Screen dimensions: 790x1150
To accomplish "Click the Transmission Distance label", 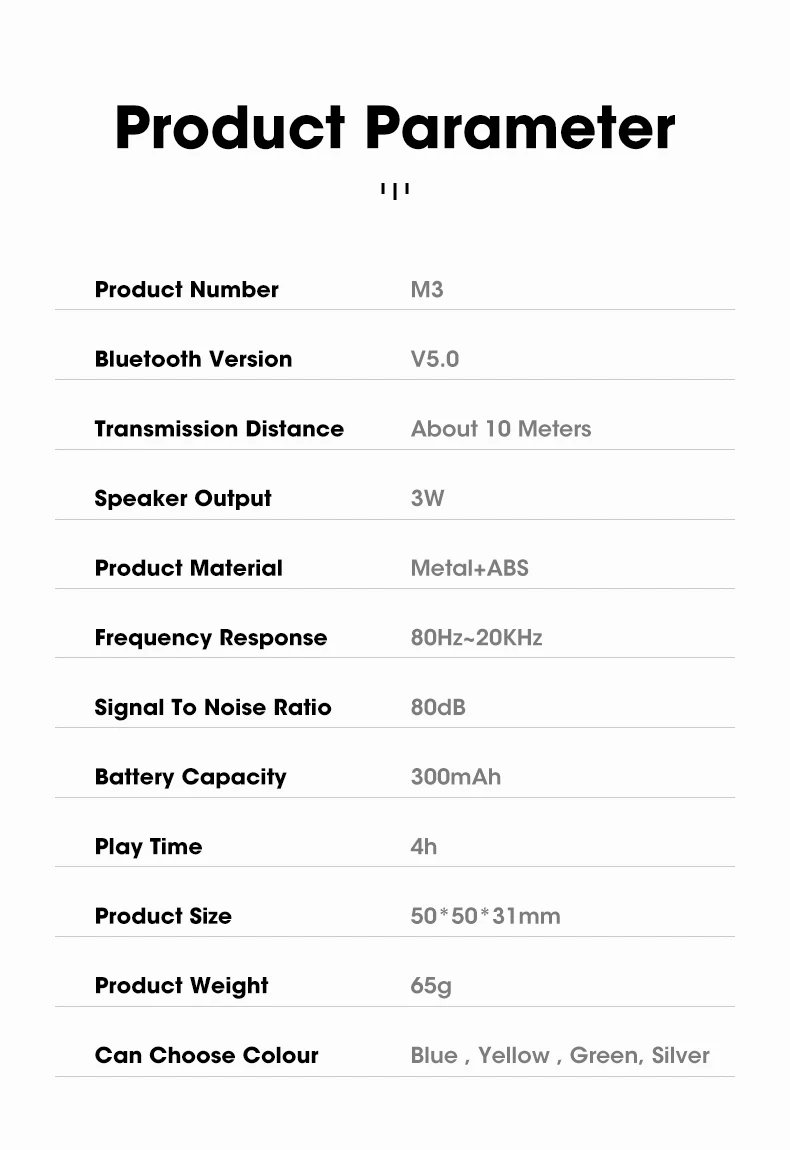I will pyautogui.click(x=219, y=429).
